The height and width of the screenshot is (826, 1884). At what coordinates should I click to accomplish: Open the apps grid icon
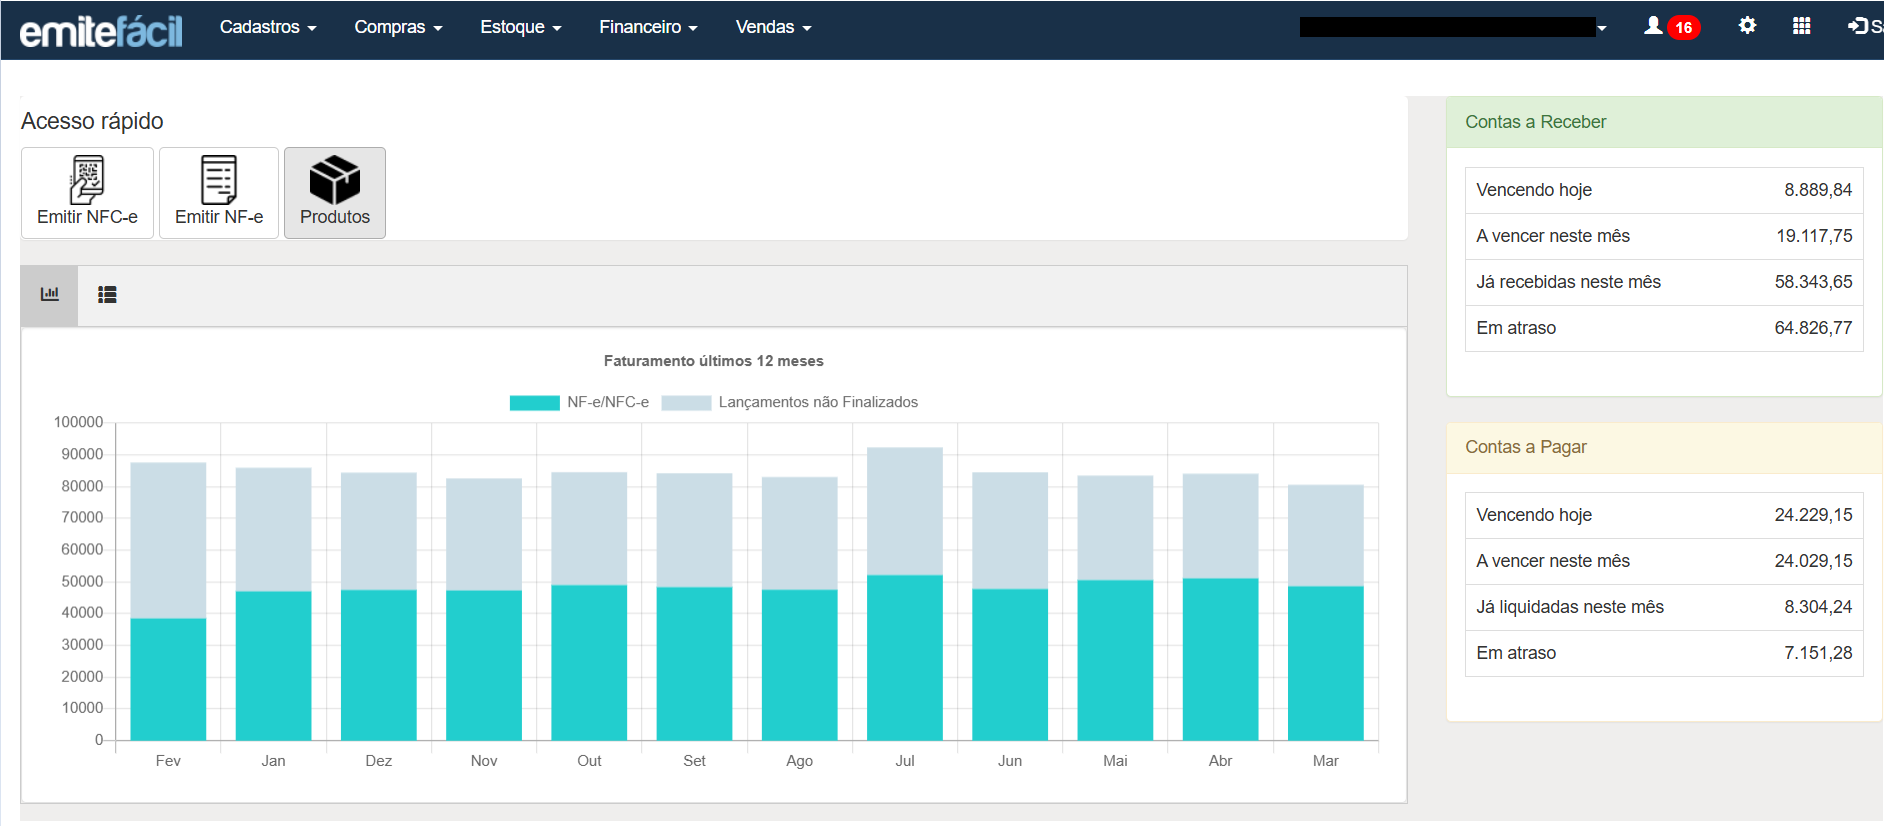click(x=1801, y=26)
